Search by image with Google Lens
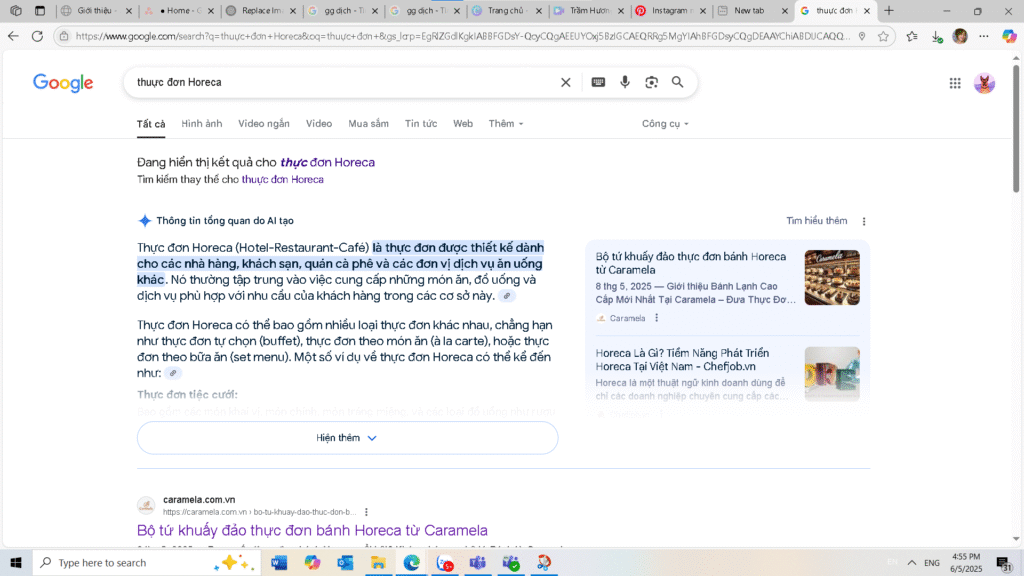 click(x=651, y=82)
